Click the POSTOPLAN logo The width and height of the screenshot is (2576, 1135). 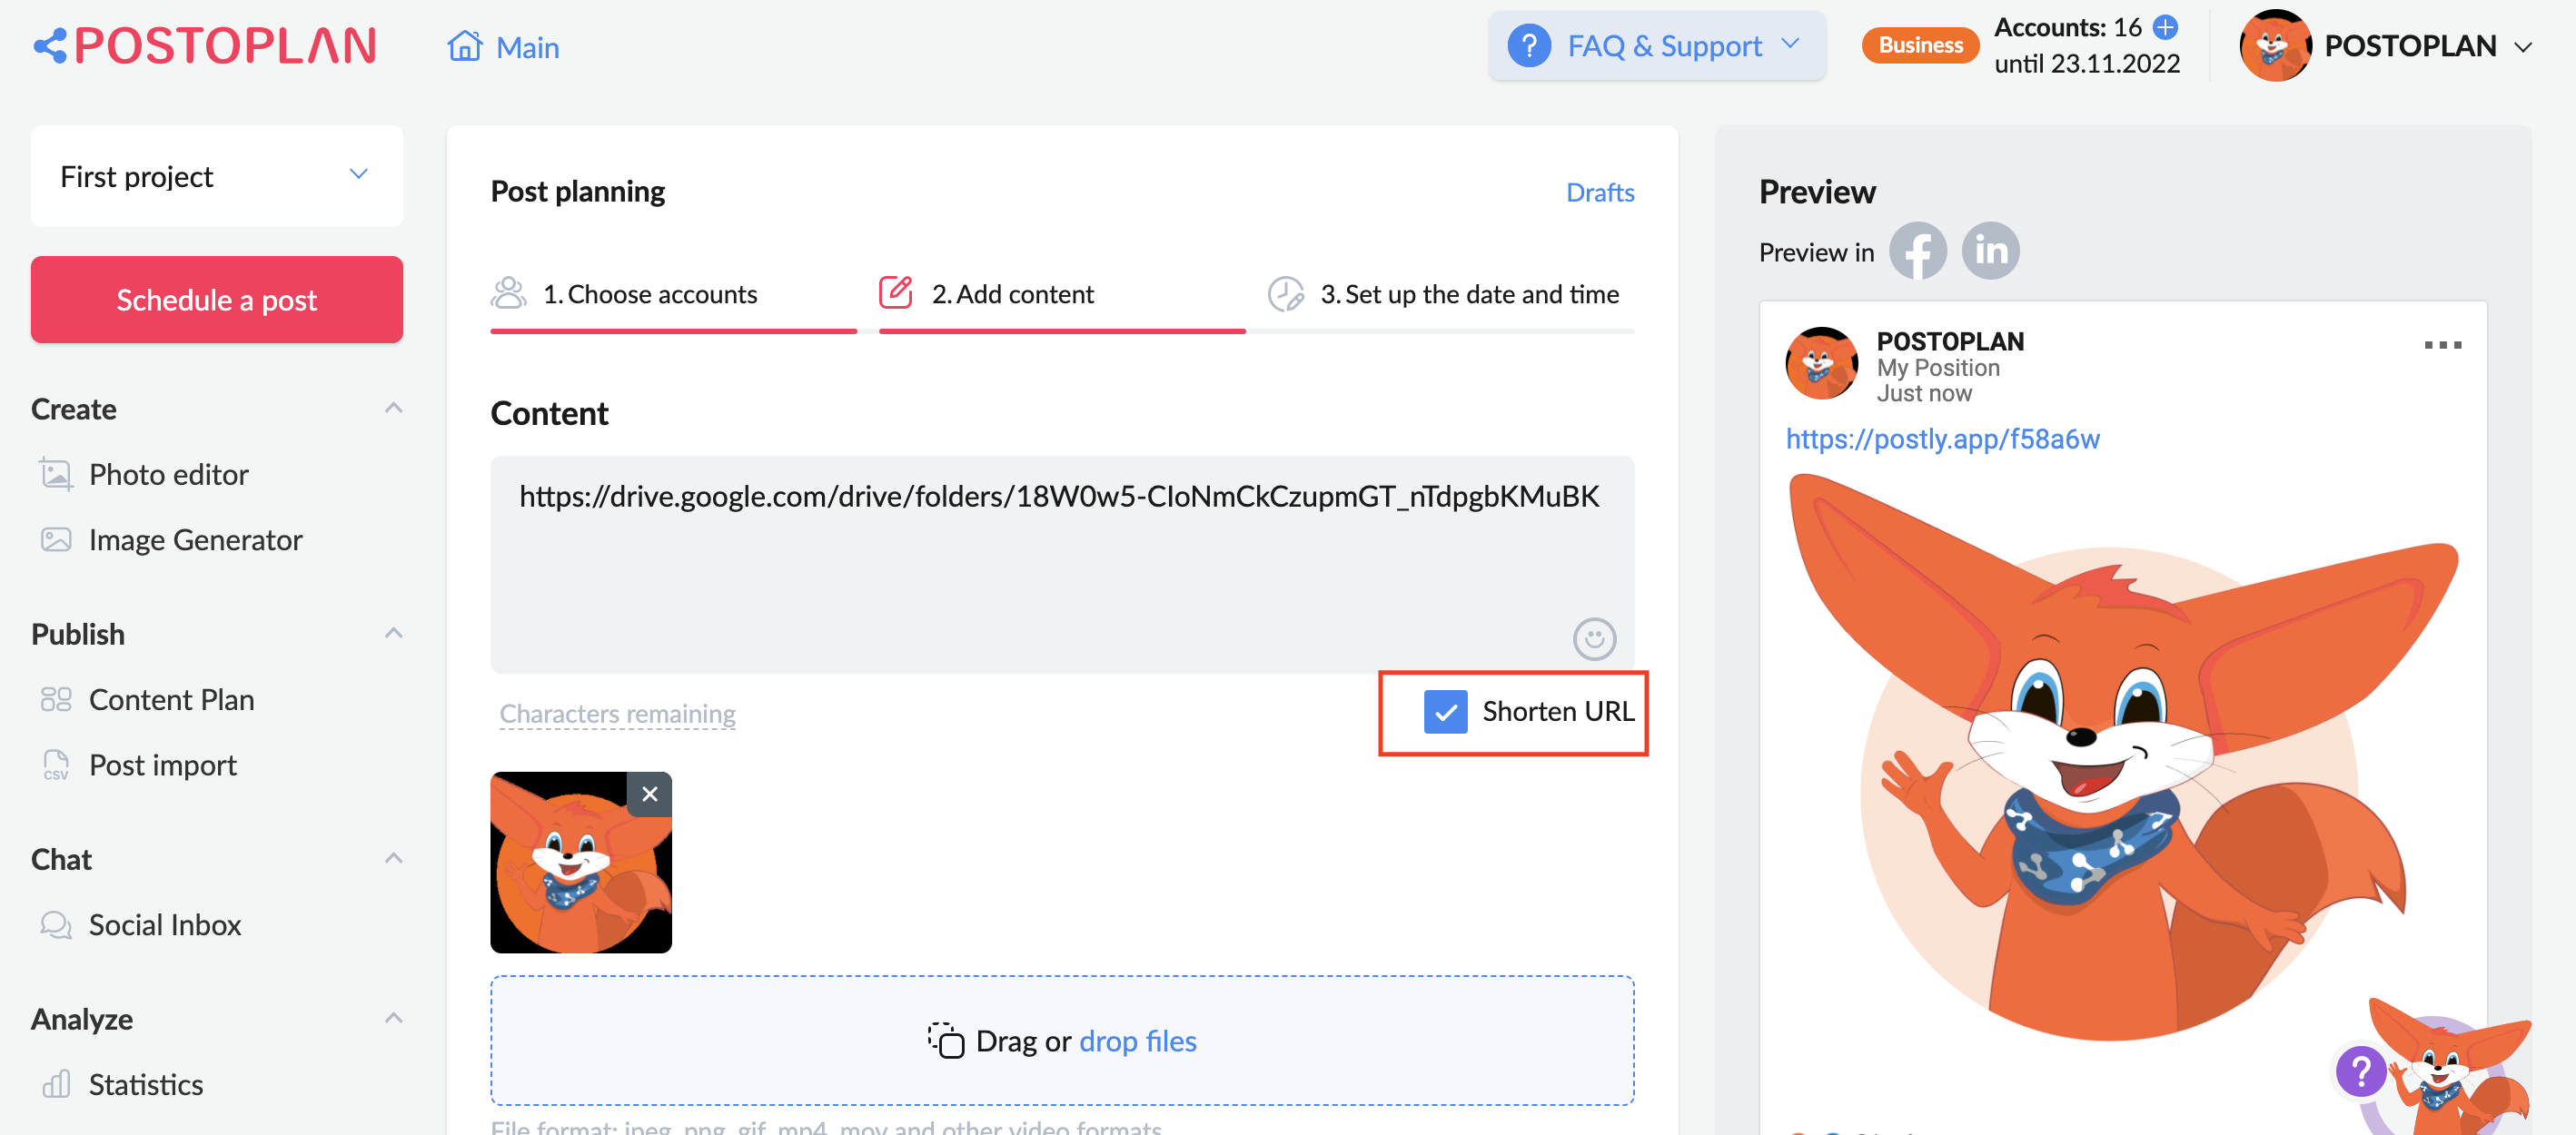[205, 46]
